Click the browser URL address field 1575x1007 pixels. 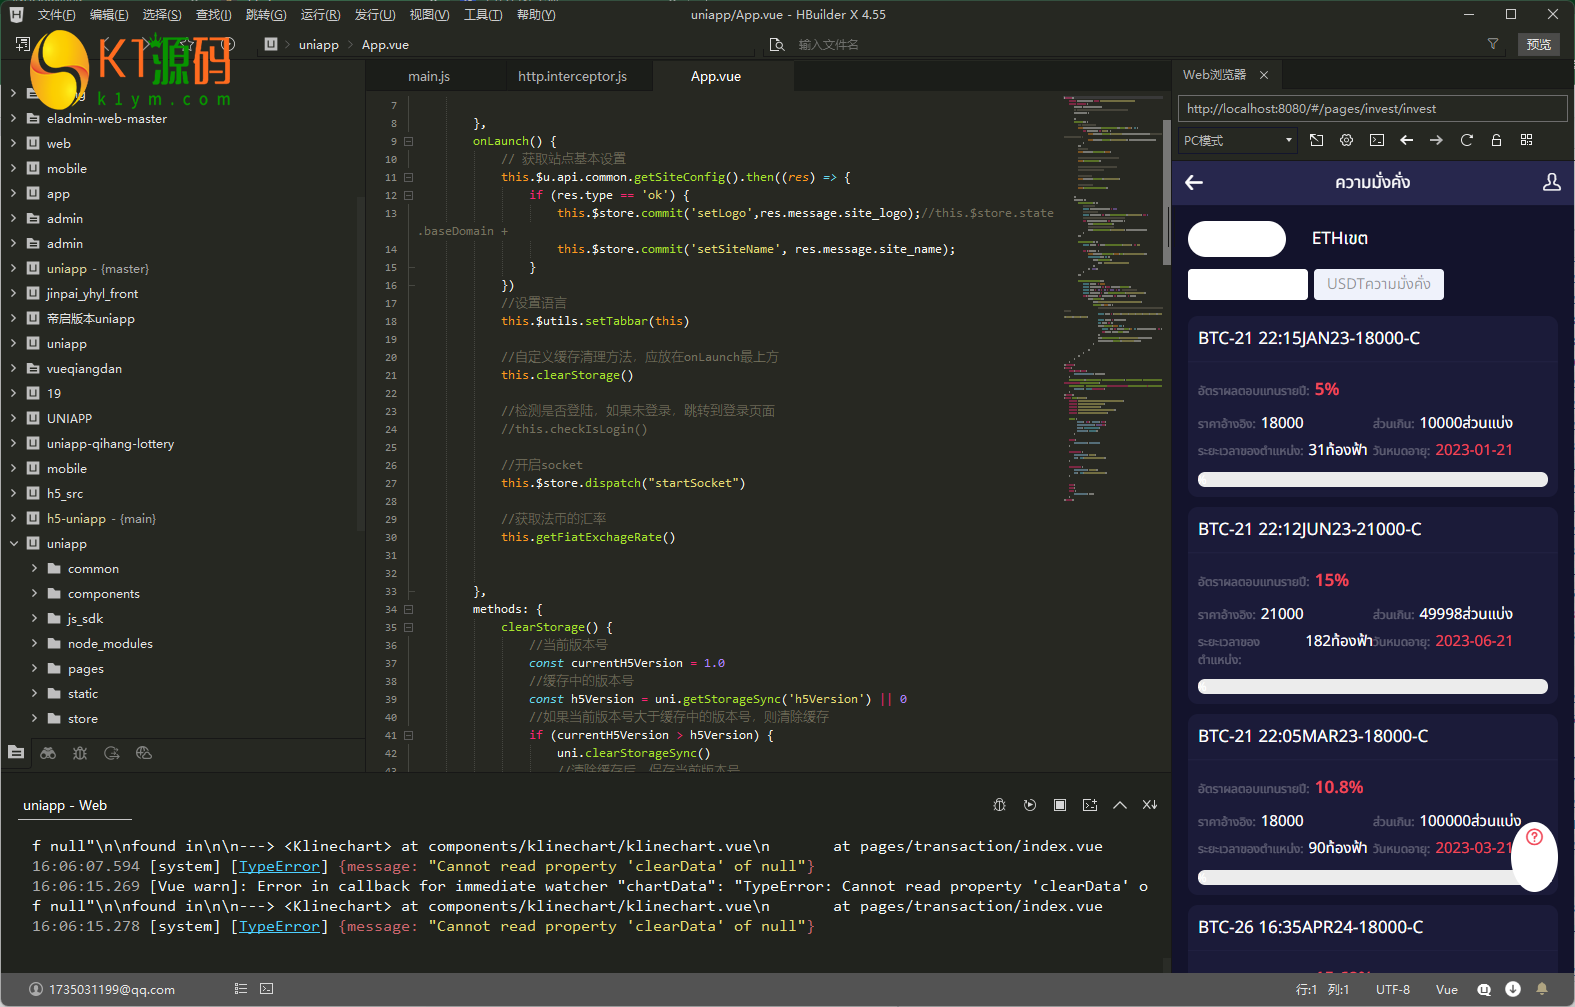[x=1372, y=109]
